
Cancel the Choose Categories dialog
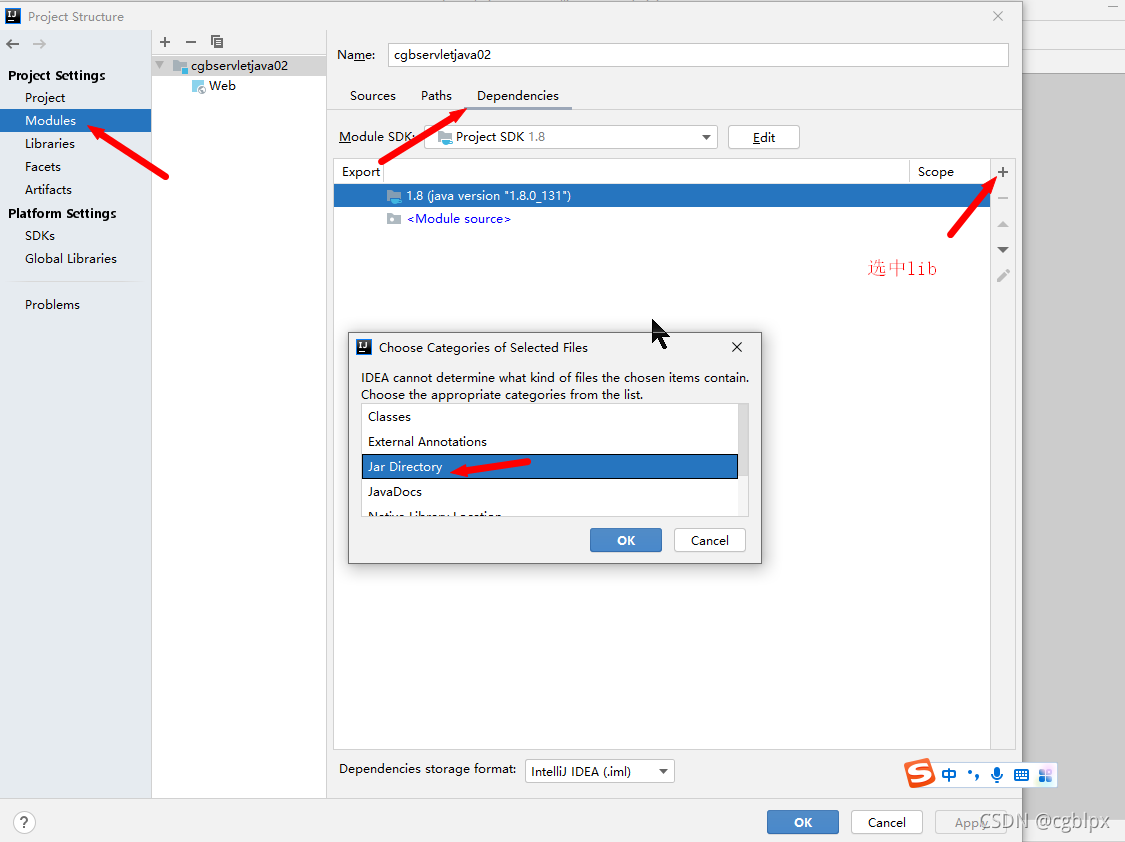point(710,540)
